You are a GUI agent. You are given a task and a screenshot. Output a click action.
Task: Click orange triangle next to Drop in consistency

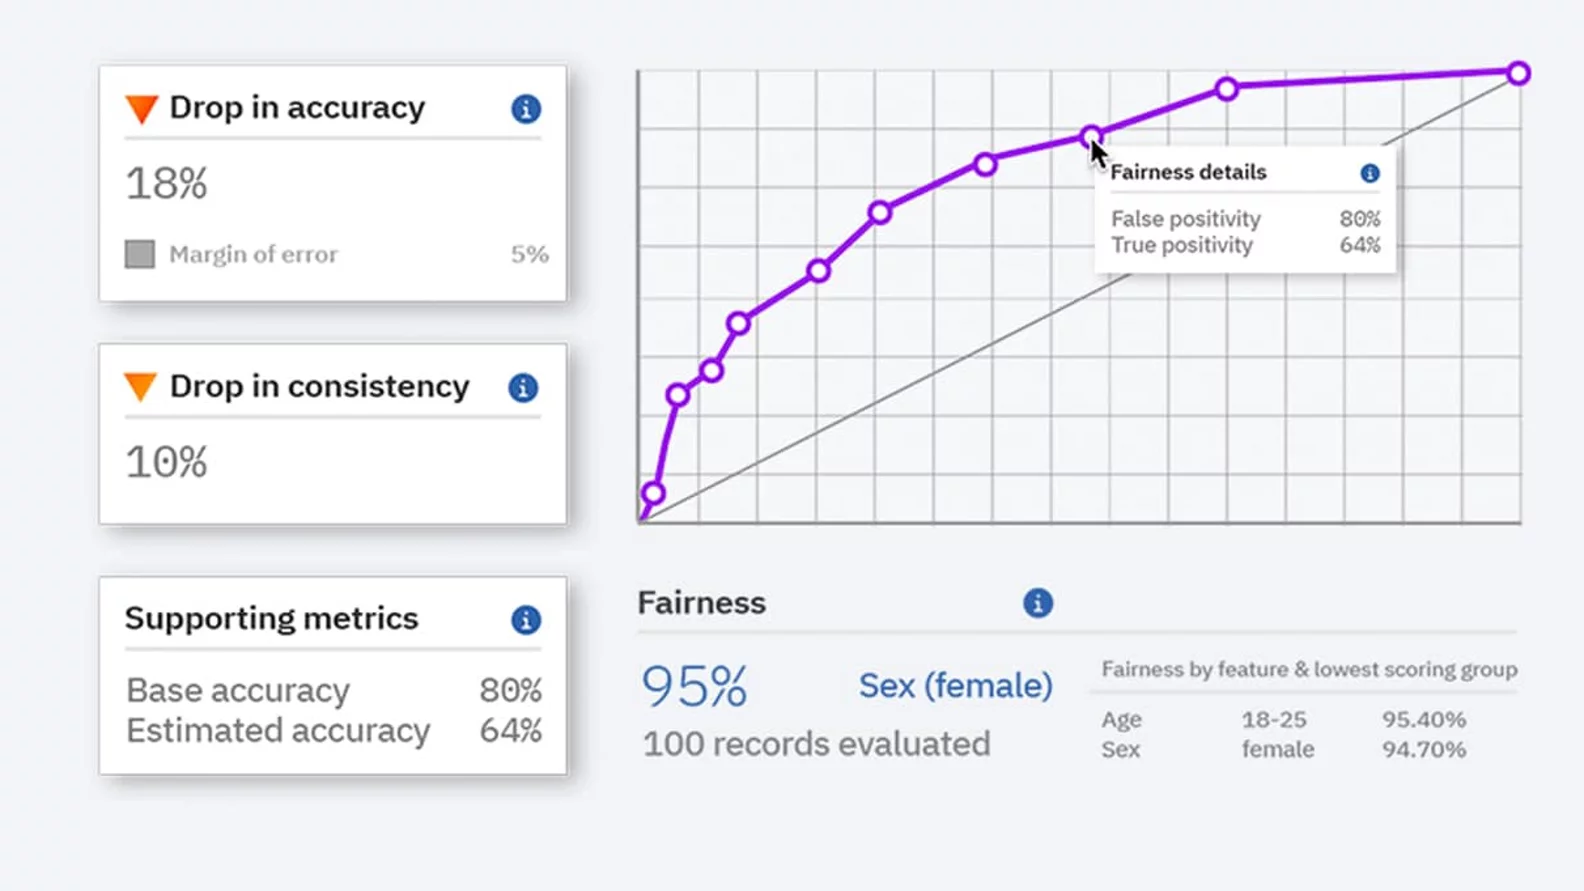coord(141,387)
